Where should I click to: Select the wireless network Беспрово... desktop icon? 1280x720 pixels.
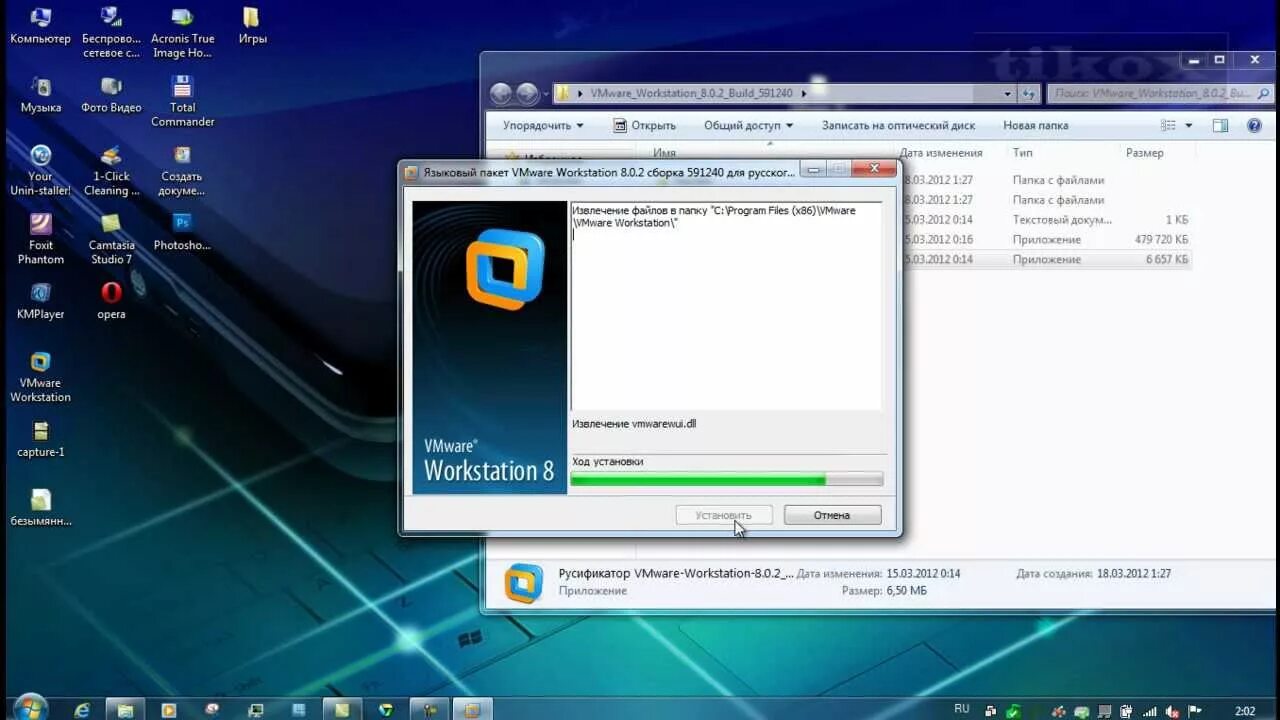[111, 31]
